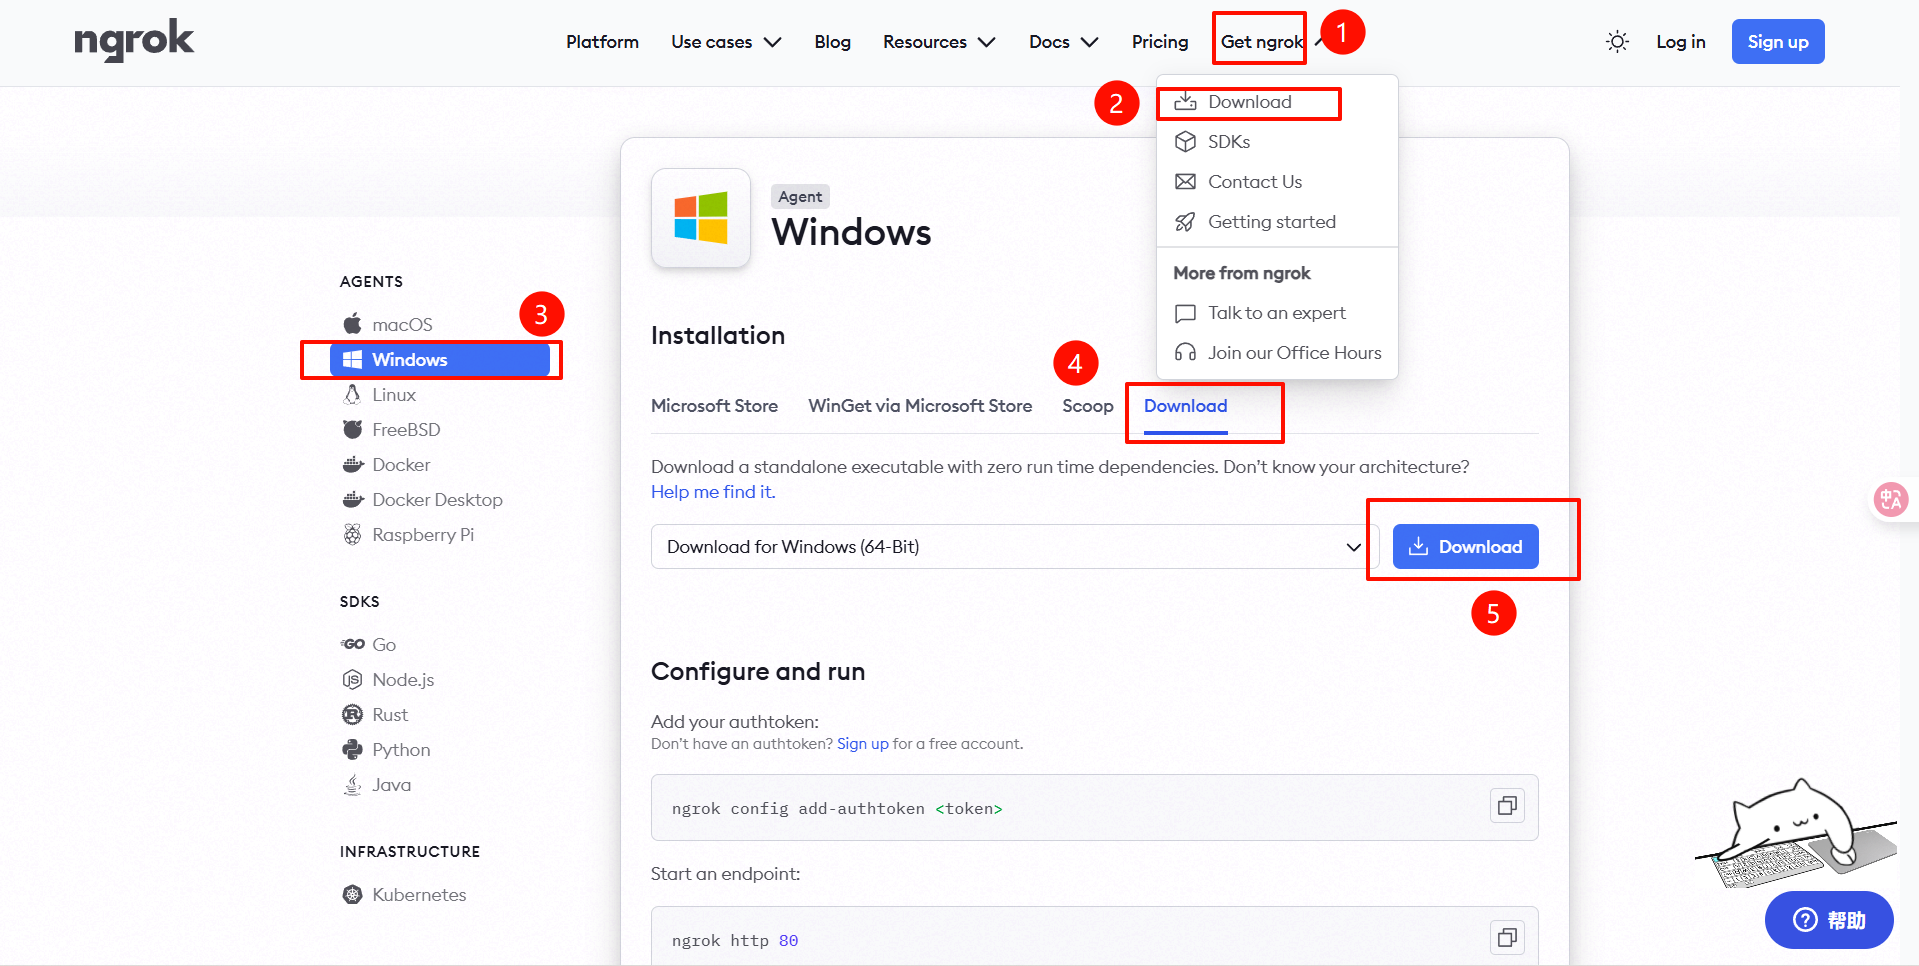Switch to the Scoop tab
This screenshot has height=966, width=1919.
(1088, 406)
